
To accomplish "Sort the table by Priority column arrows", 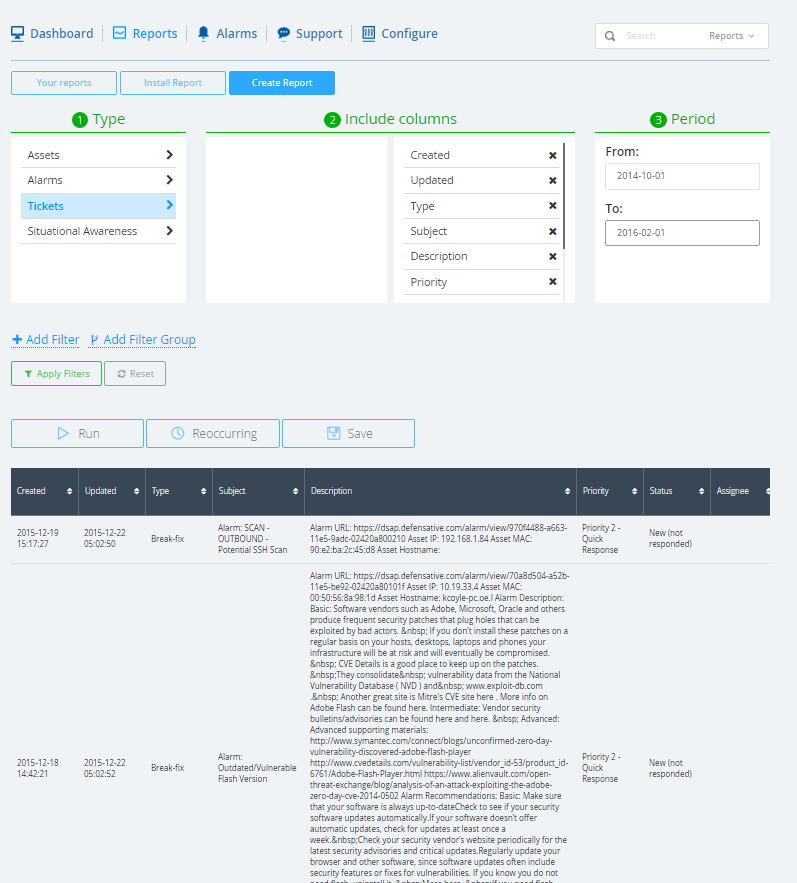I will pyautogui.click(x=633, y=491).
